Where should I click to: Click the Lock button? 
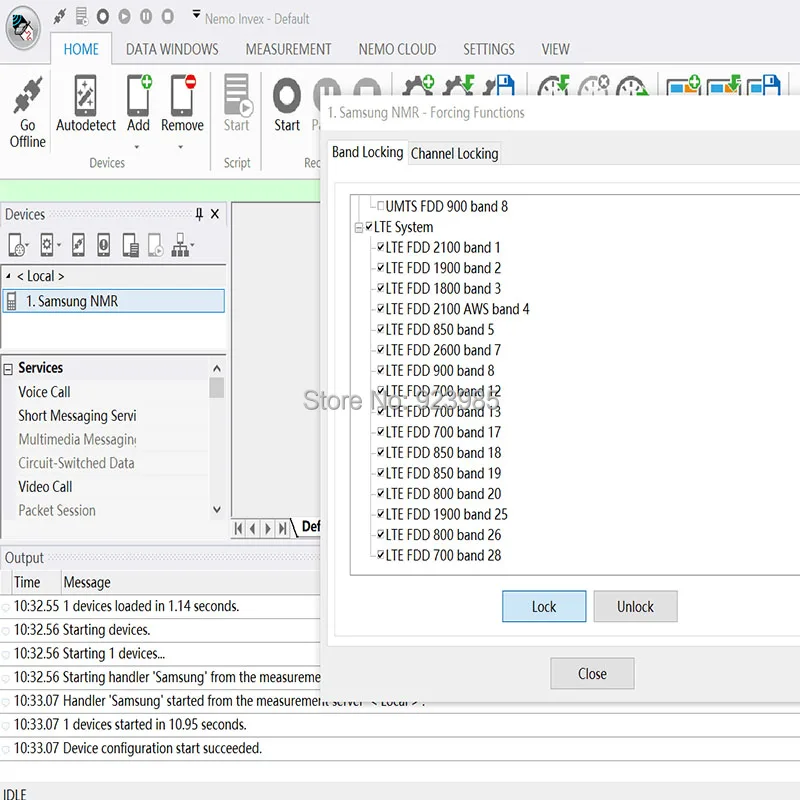pos(544,607)
